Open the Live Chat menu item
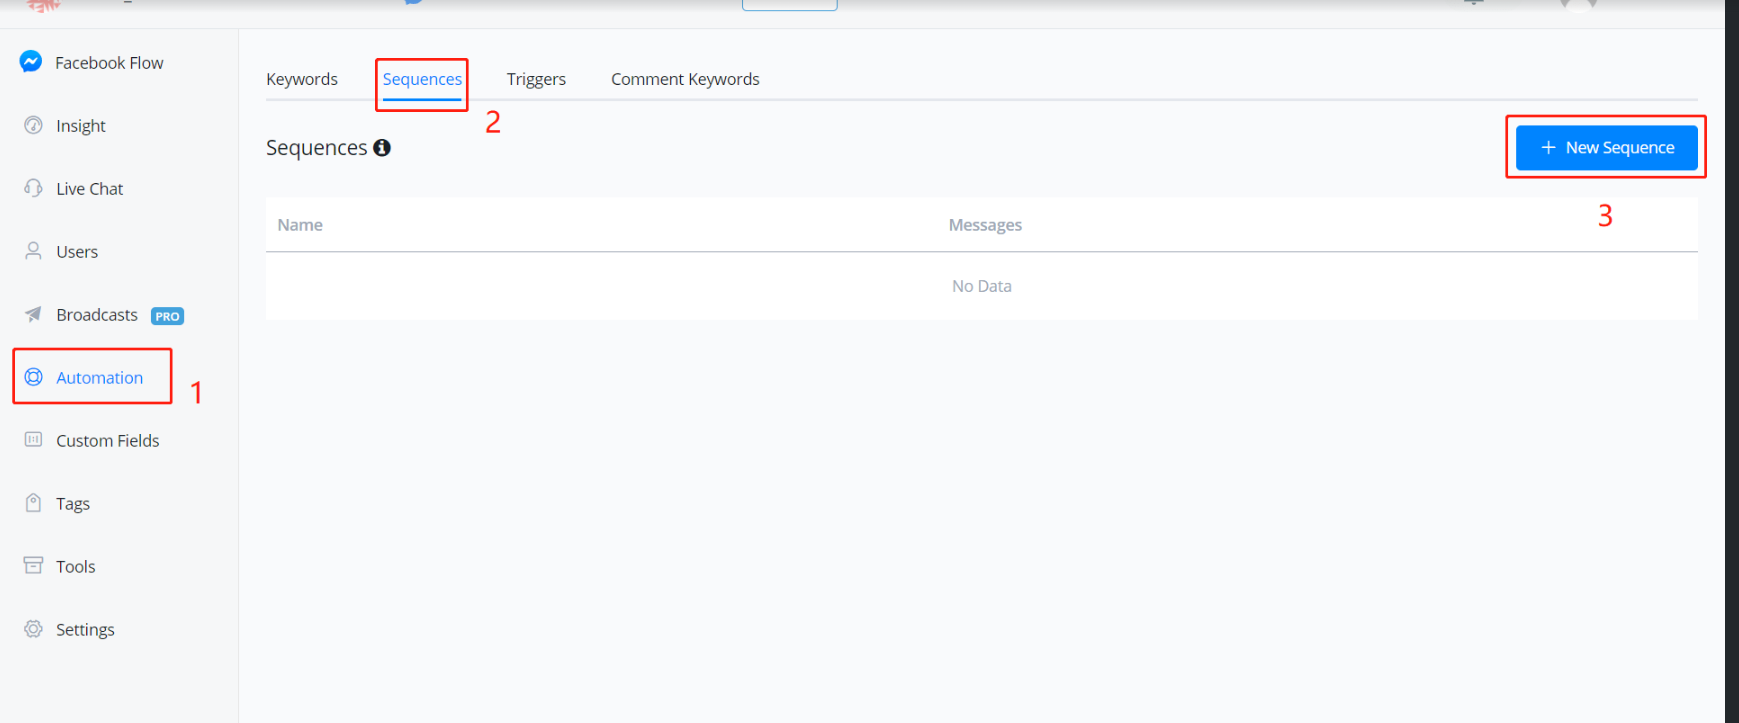The height and width of the screenshot is (723, 1739). 90,189
